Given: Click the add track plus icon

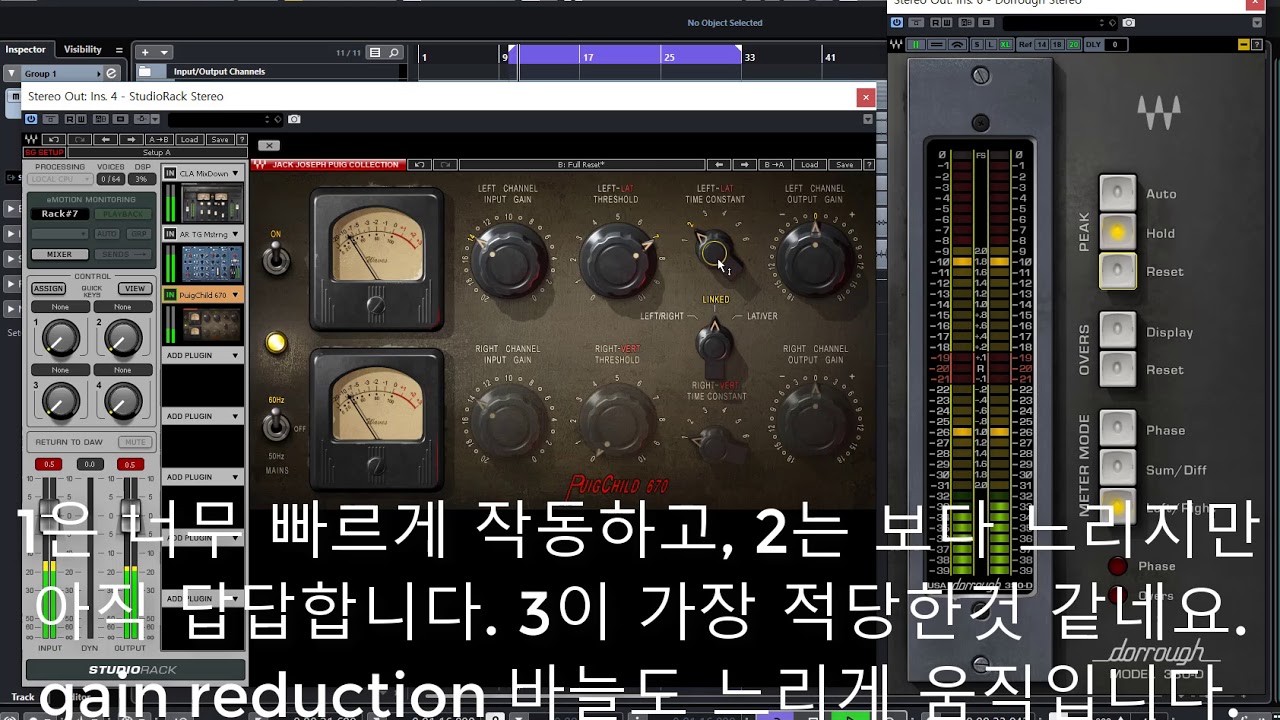Looking at the screenshot, I should (145, 52).
